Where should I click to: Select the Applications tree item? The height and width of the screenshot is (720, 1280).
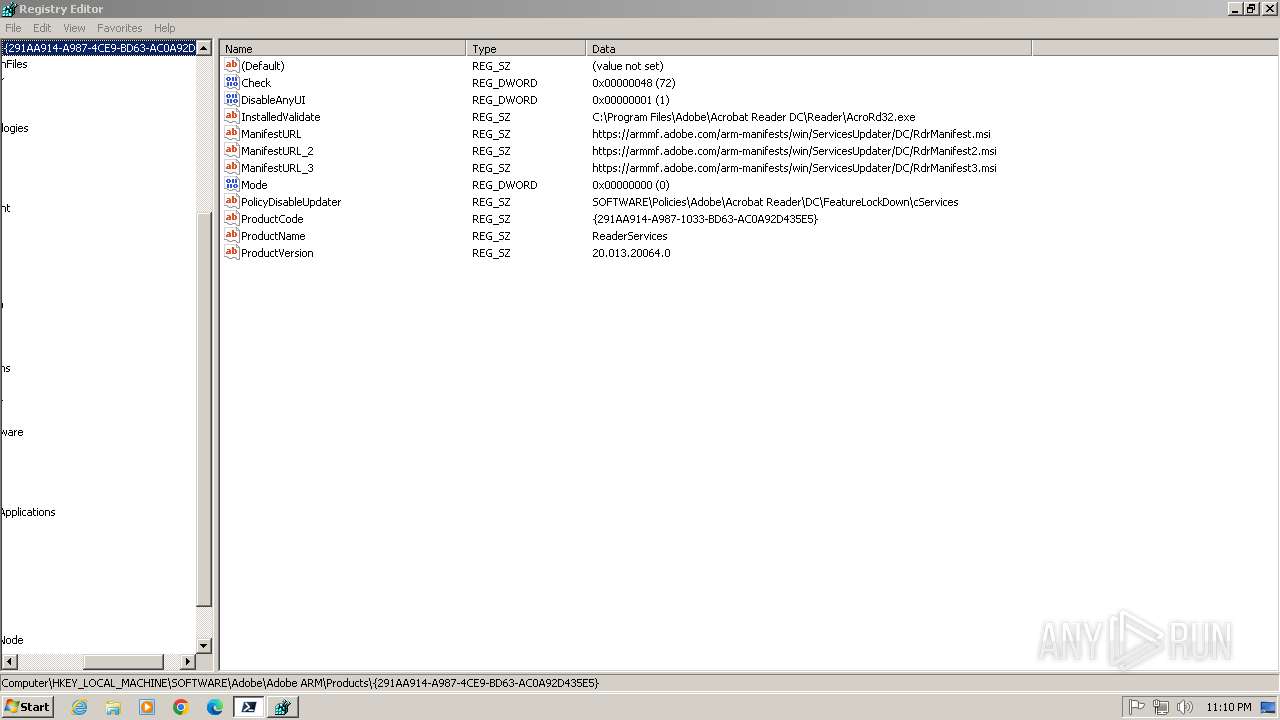click(28, 512)
